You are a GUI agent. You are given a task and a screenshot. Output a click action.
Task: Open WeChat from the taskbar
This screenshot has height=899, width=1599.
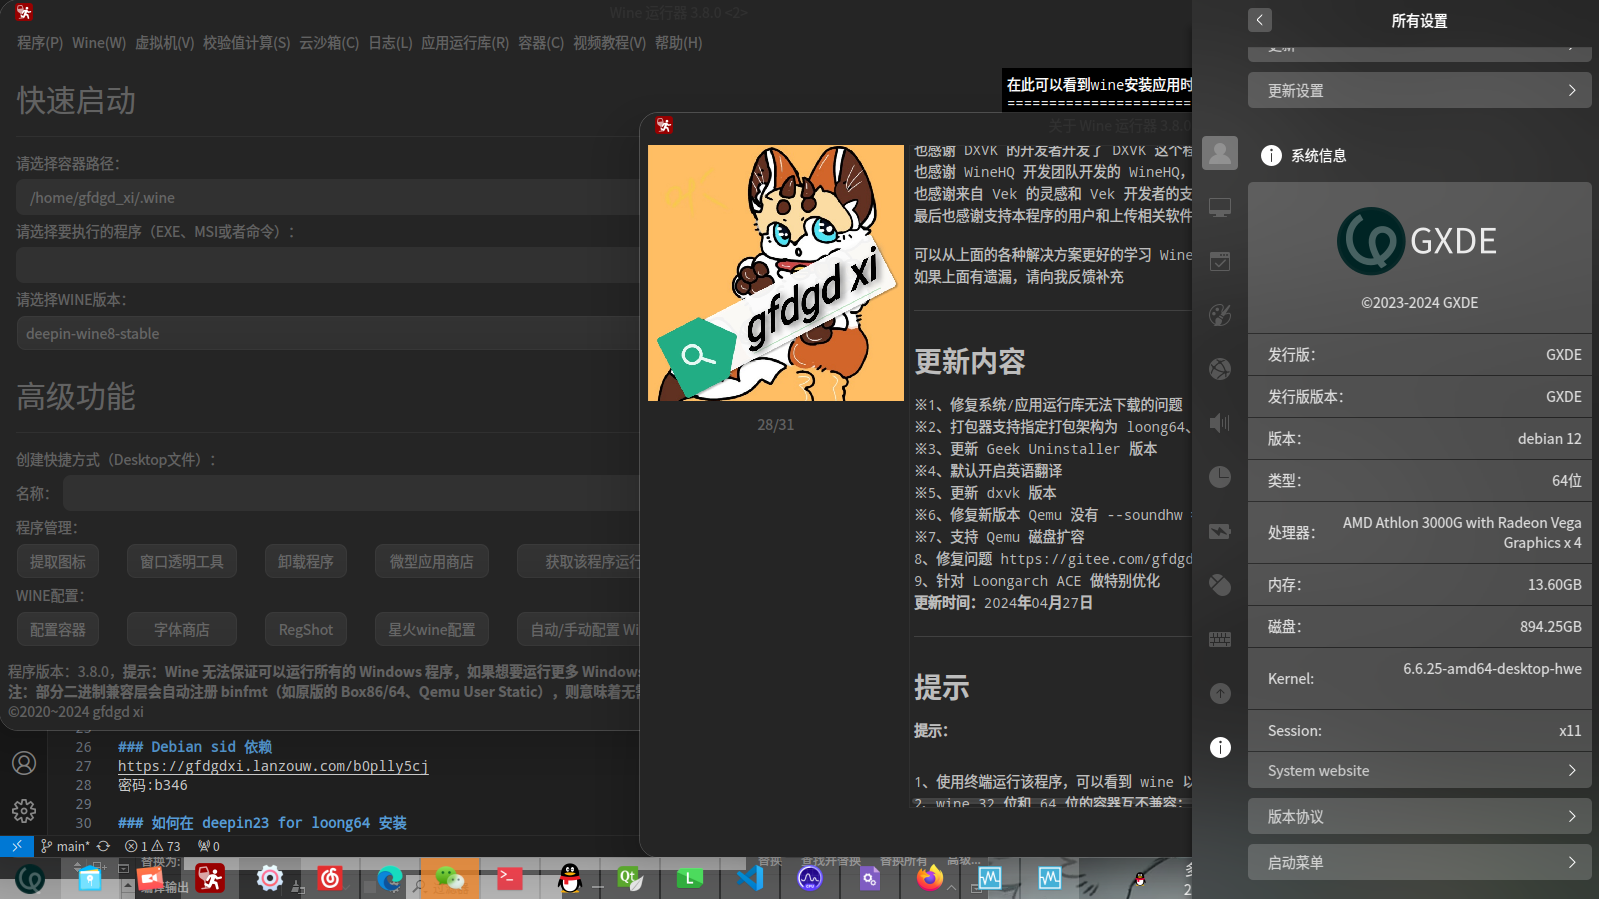[x=450, y=878]
